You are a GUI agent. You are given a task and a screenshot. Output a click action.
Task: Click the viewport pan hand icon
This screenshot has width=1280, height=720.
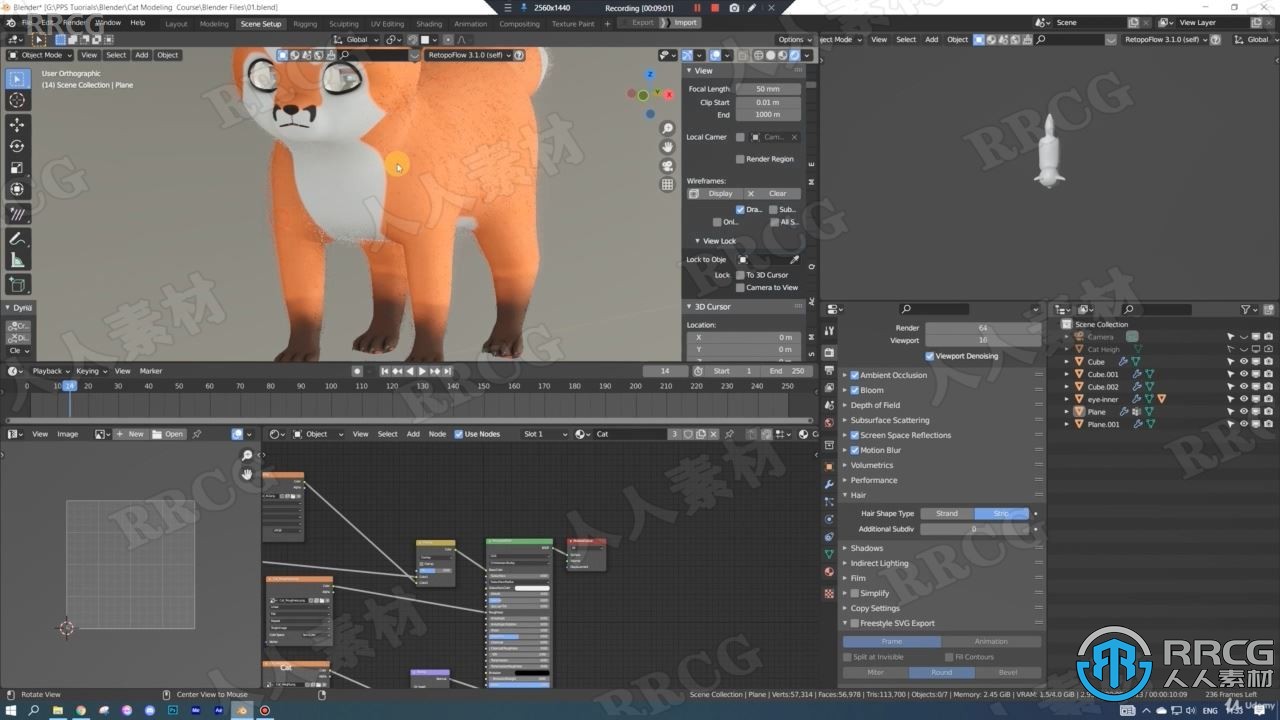click(667, 147)
